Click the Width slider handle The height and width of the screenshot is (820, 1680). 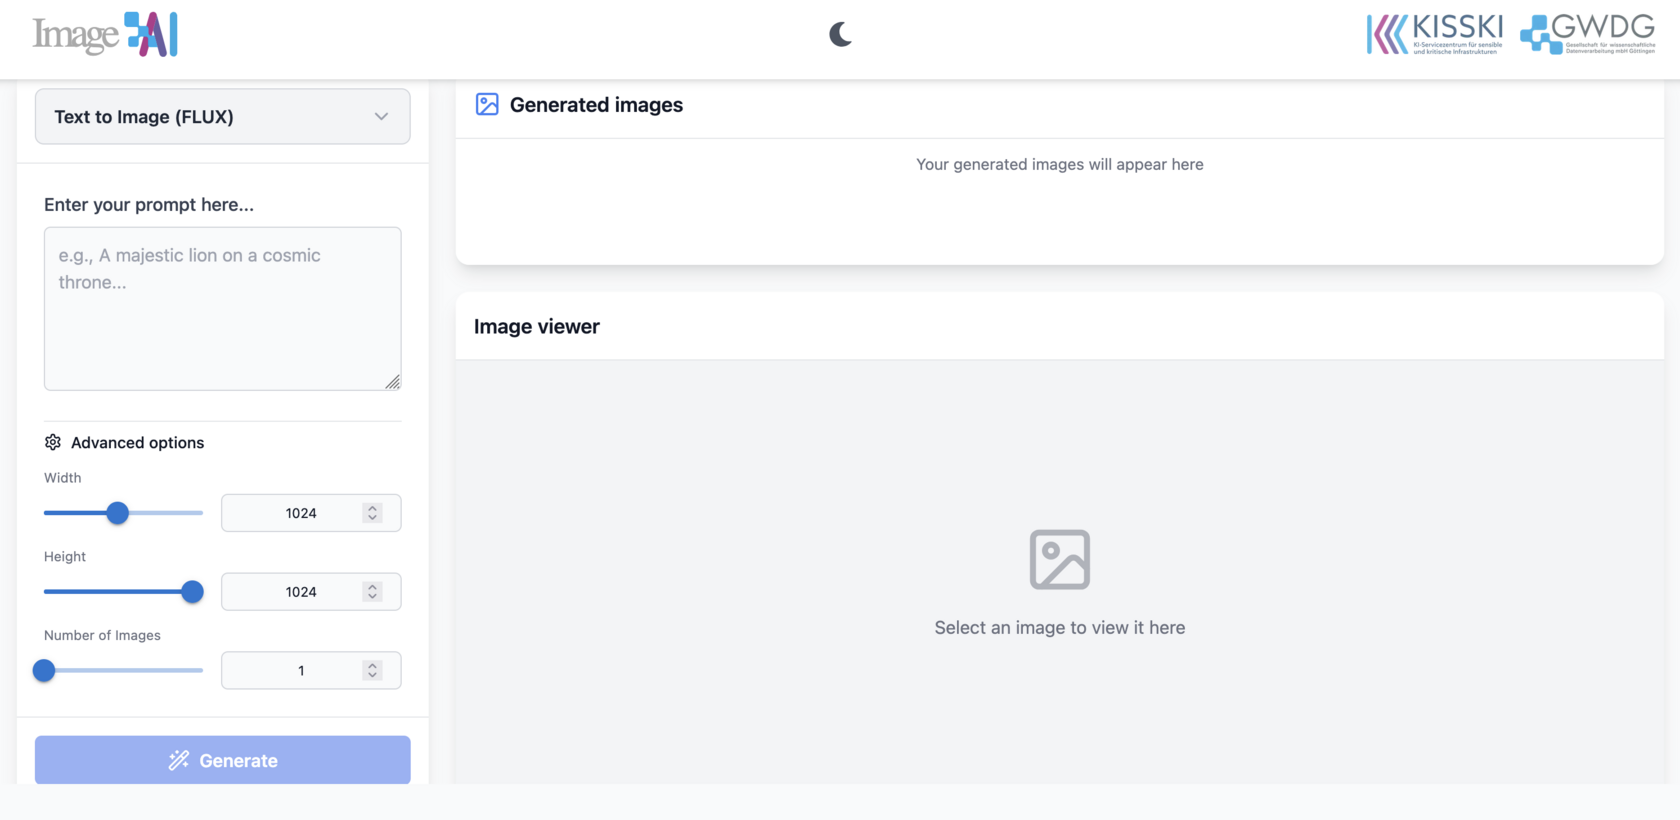[x=118, y=513]
